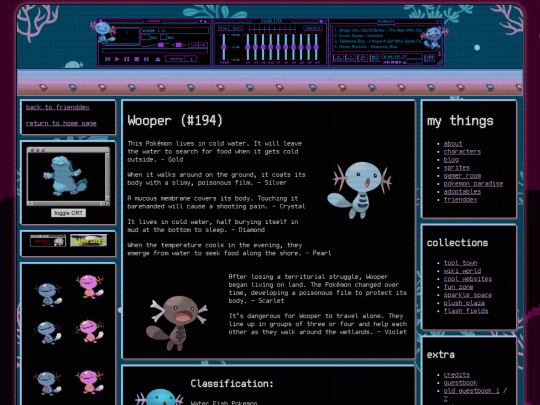The height and width of the screenshot is (405, 540).
Task: Open the gamer room link
Action: (462, 176)
